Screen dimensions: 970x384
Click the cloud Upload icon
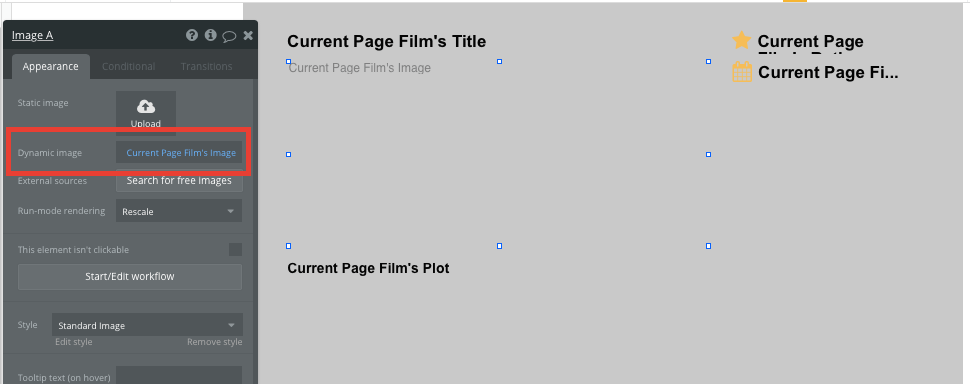pos(146,107)
